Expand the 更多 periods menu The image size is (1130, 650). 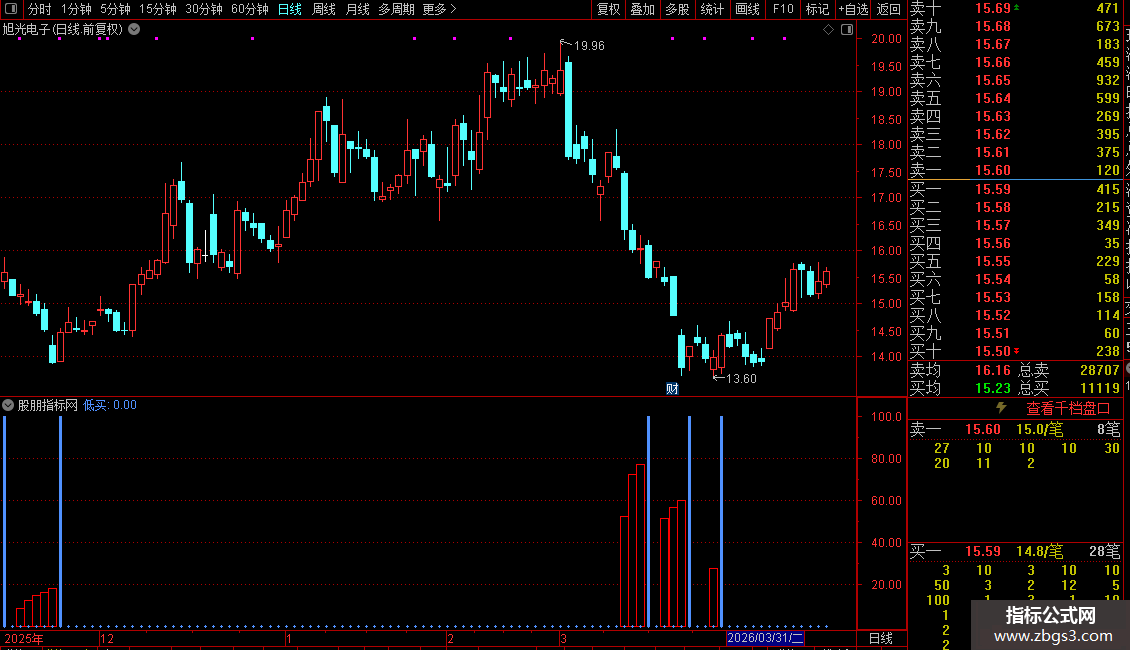click(x=440, y=9)
